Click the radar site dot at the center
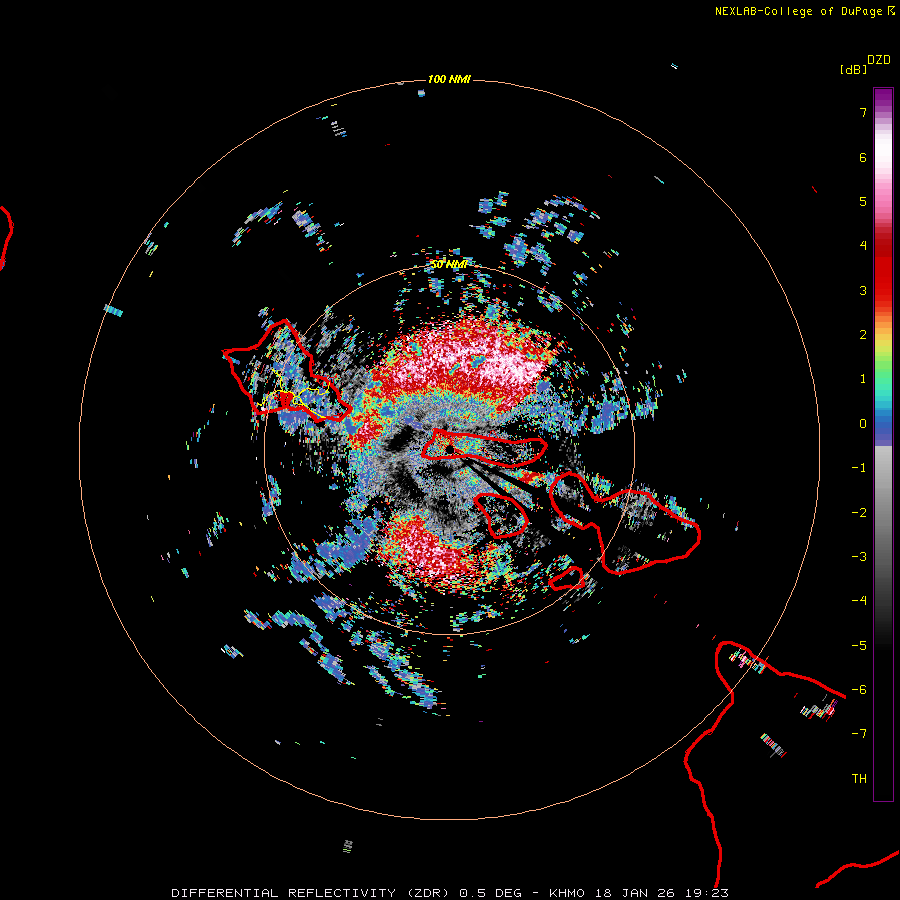This screenshot has height=900, width=900. (449, 449)
